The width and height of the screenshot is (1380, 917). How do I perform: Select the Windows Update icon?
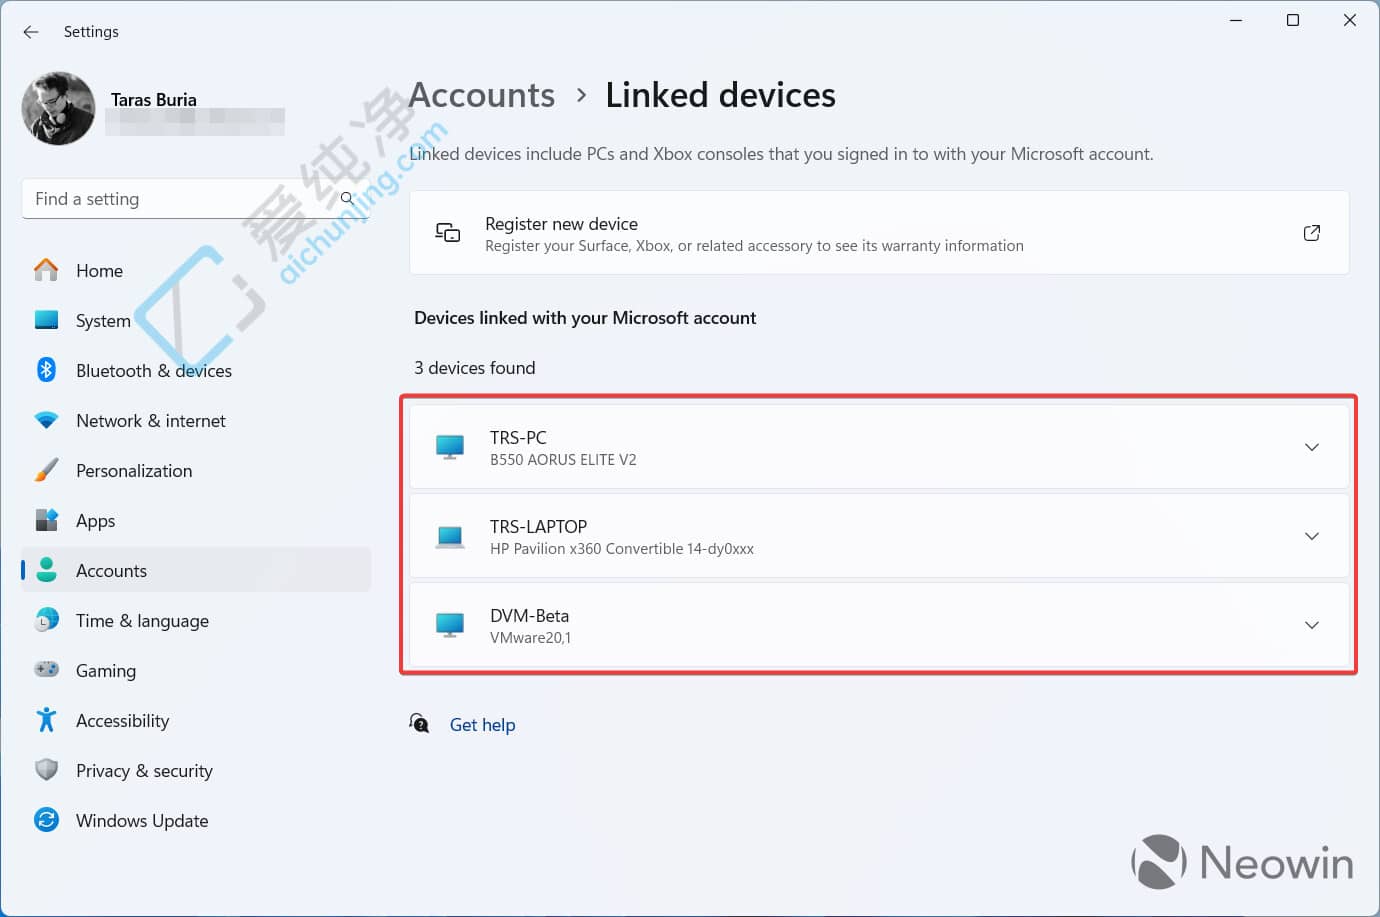point(46,820)
